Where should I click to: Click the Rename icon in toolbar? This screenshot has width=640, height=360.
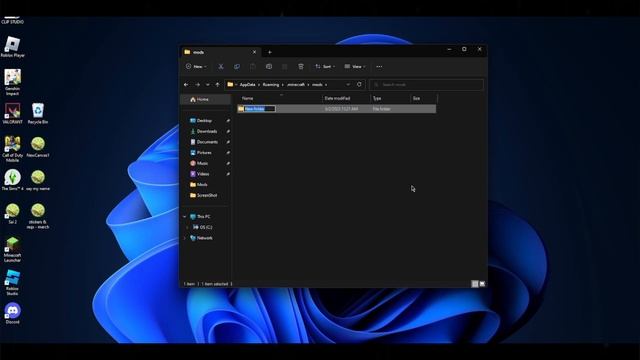point(269,67)
